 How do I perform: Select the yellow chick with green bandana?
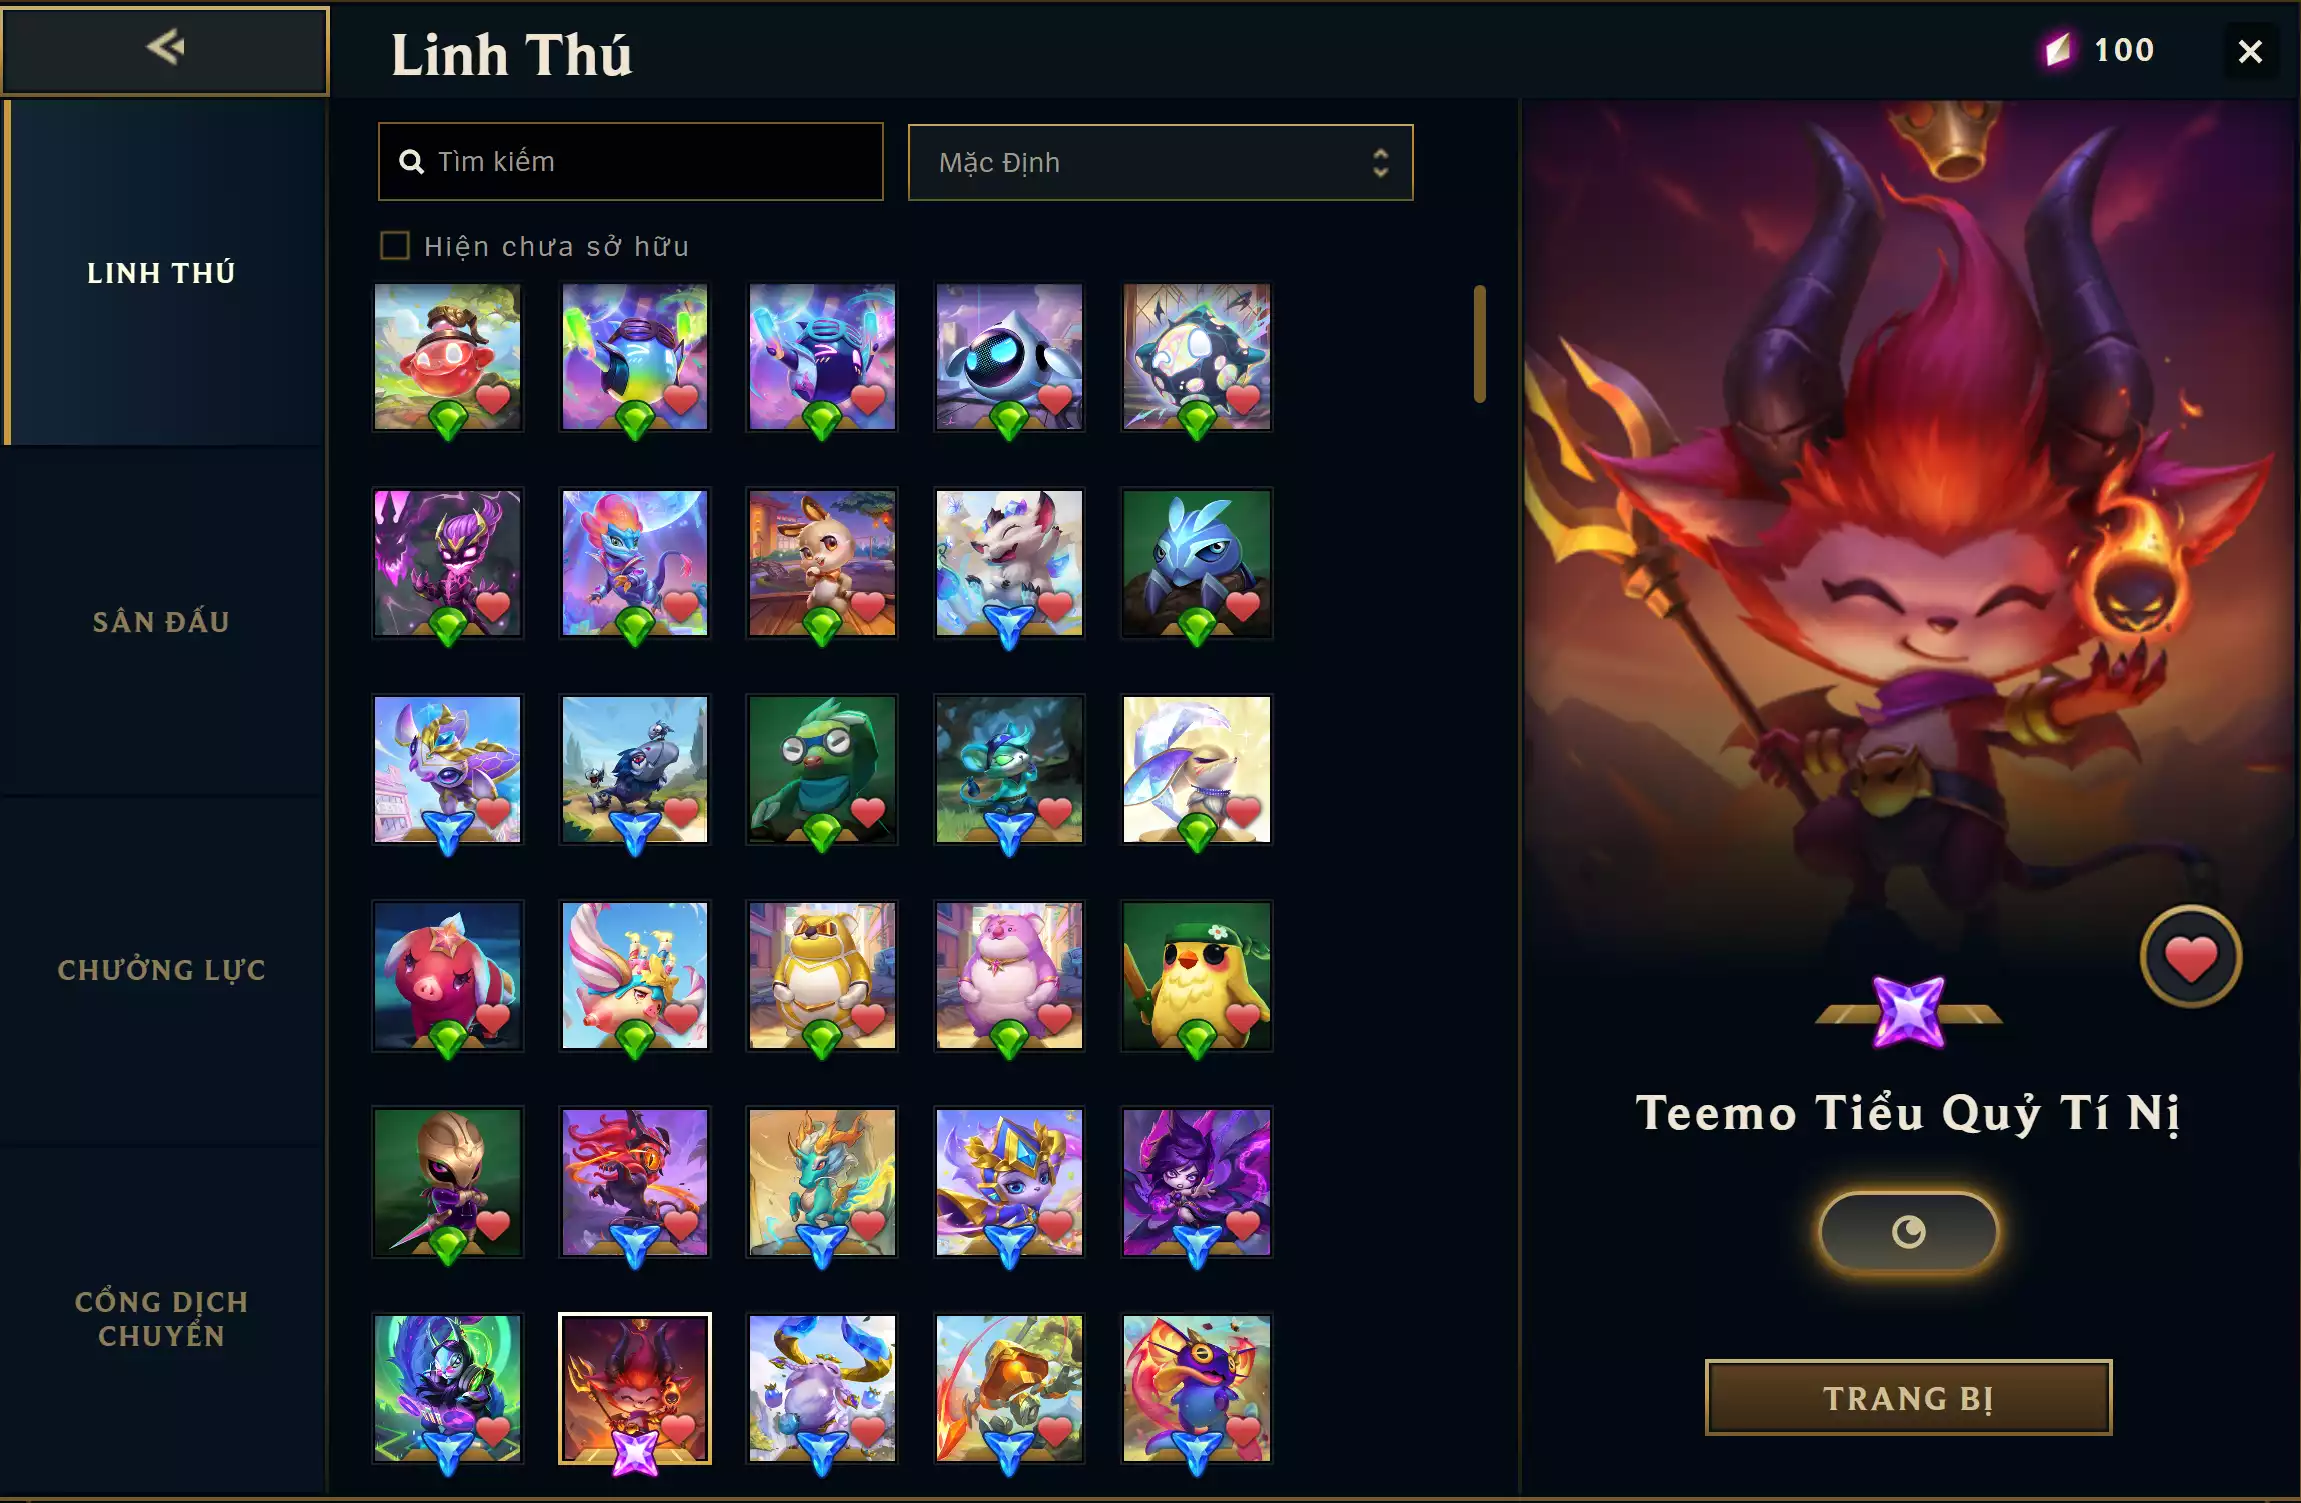click(x=1196, y=975)
